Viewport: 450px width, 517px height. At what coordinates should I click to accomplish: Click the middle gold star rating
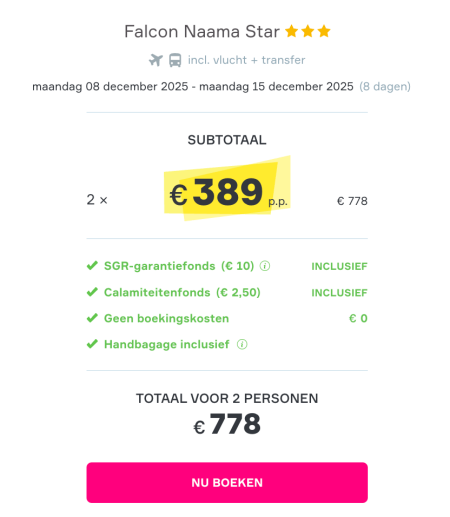pyautogui.click(x=308, y=31)
